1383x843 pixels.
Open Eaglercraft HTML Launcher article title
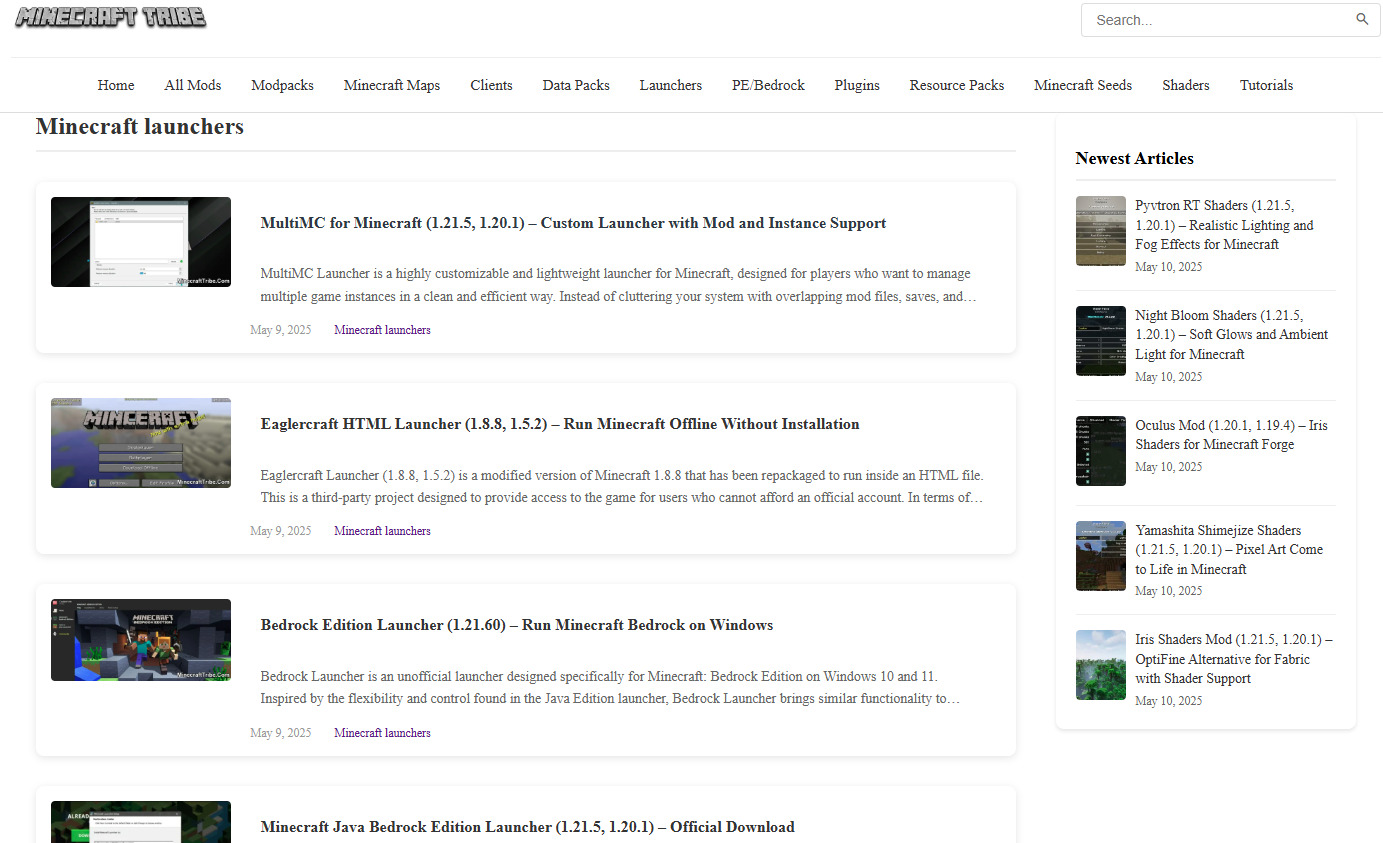tap(560, 424)
